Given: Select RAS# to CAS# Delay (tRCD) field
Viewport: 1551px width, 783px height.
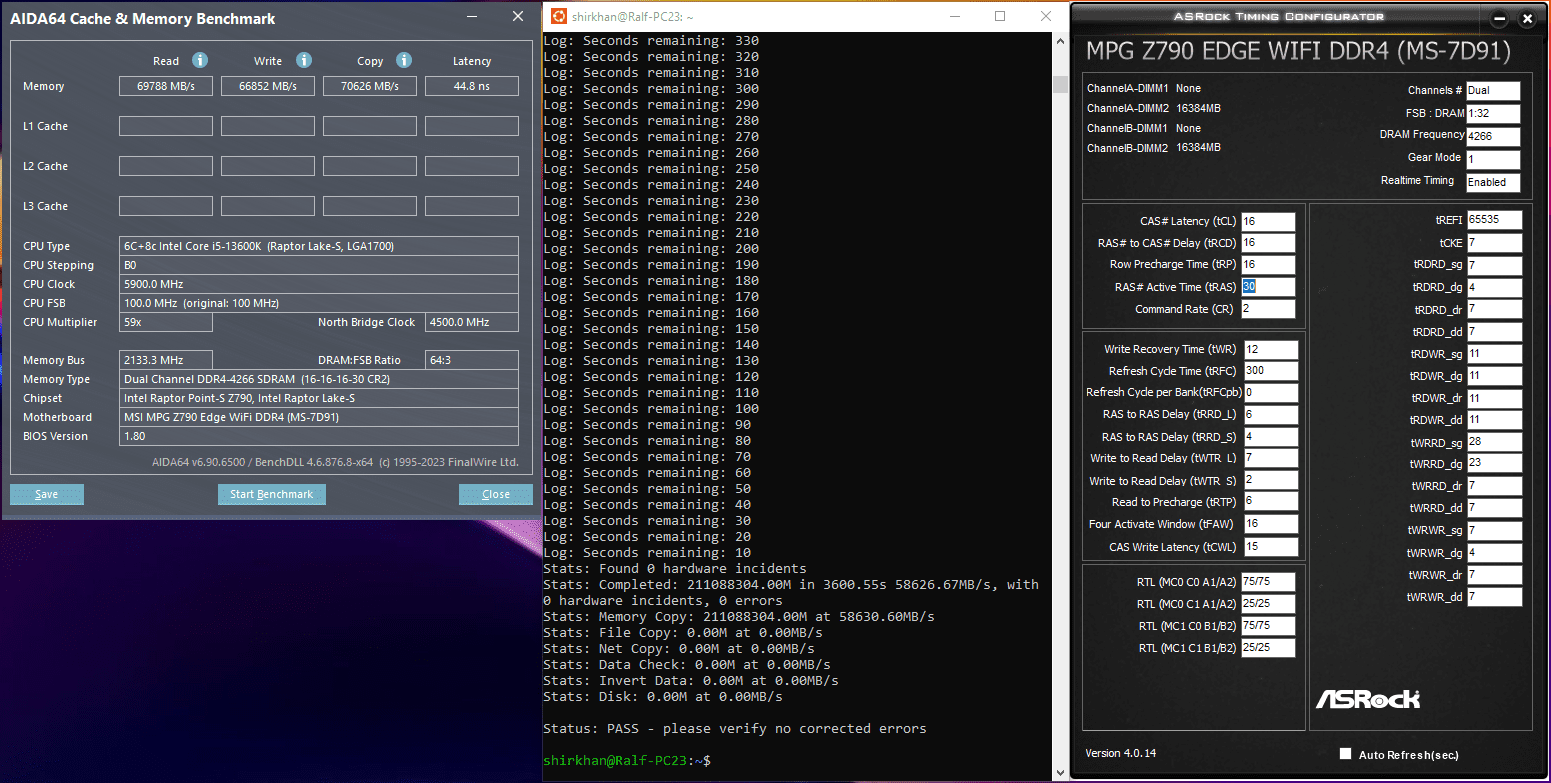Looking at the screenshot, I should 1268,243.
